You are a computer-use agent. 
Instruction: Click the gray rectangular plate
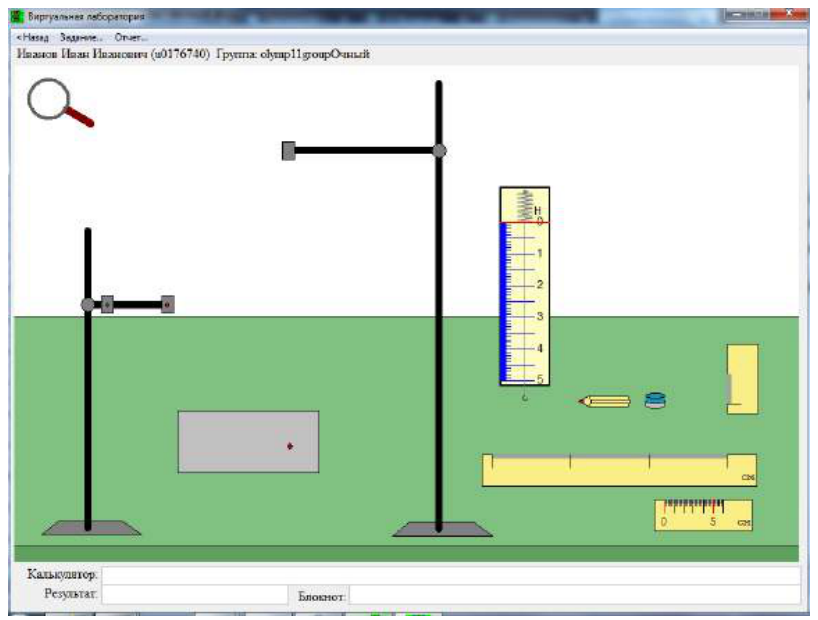(248, 442)
